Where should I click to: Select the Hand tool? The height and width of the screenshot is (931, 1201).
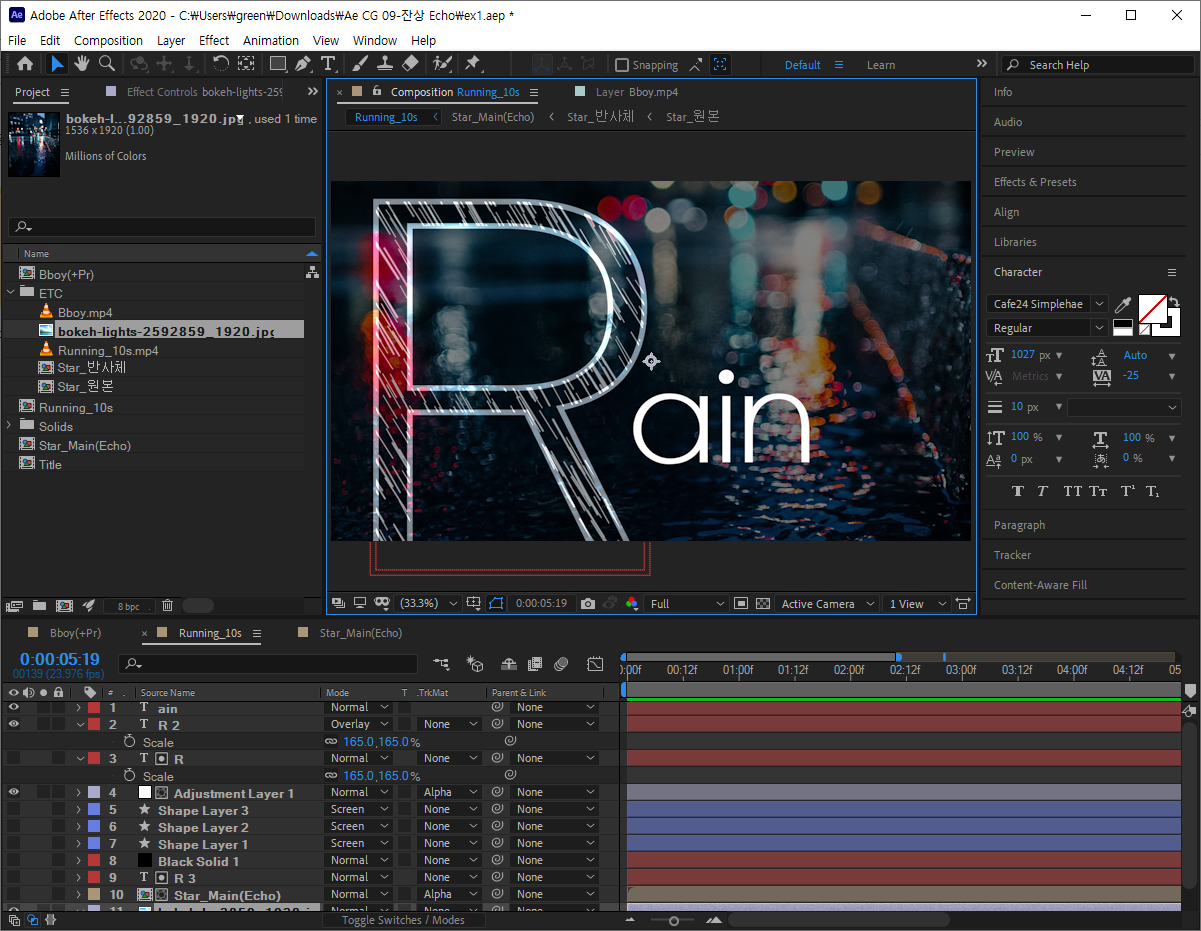coord(81,64)
